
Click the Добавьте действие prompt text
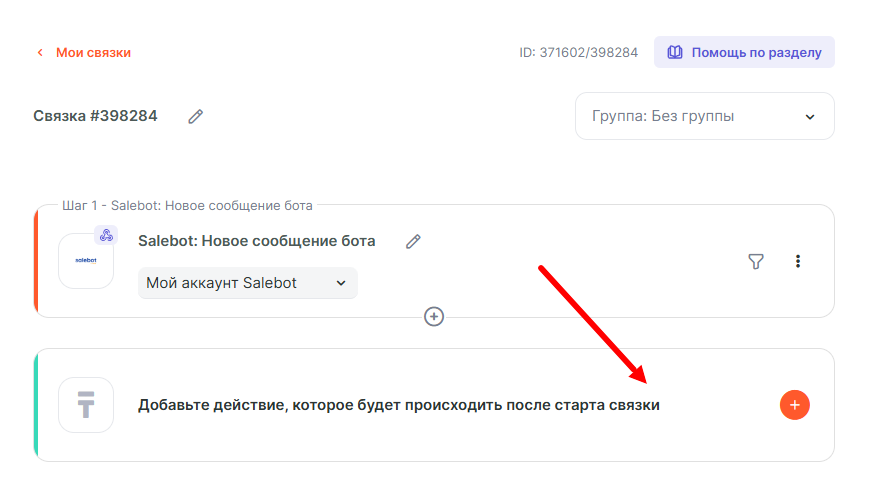point(398,405)
